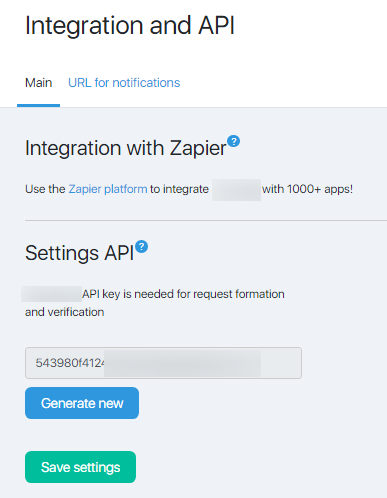Click the question mark next to Settings API
Image resolution: width=387 pixels, height=498 pixels.
pyautogui.click(x=142, y=247)
